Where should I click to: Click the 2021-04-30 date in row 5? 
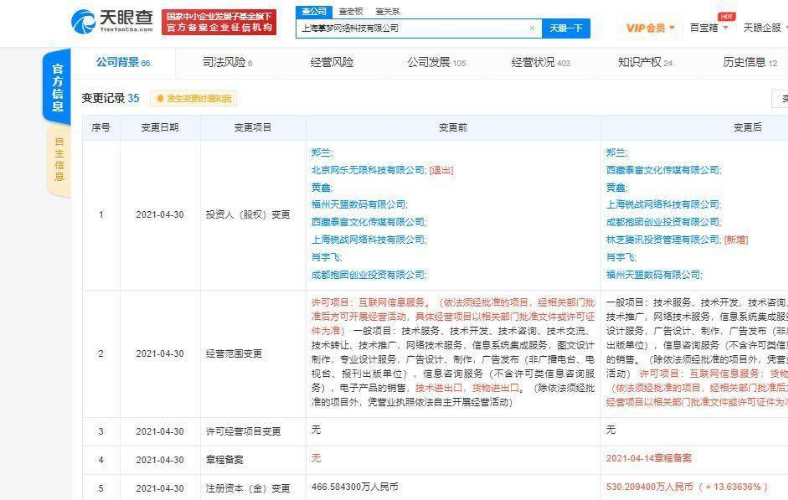(160, 488)
